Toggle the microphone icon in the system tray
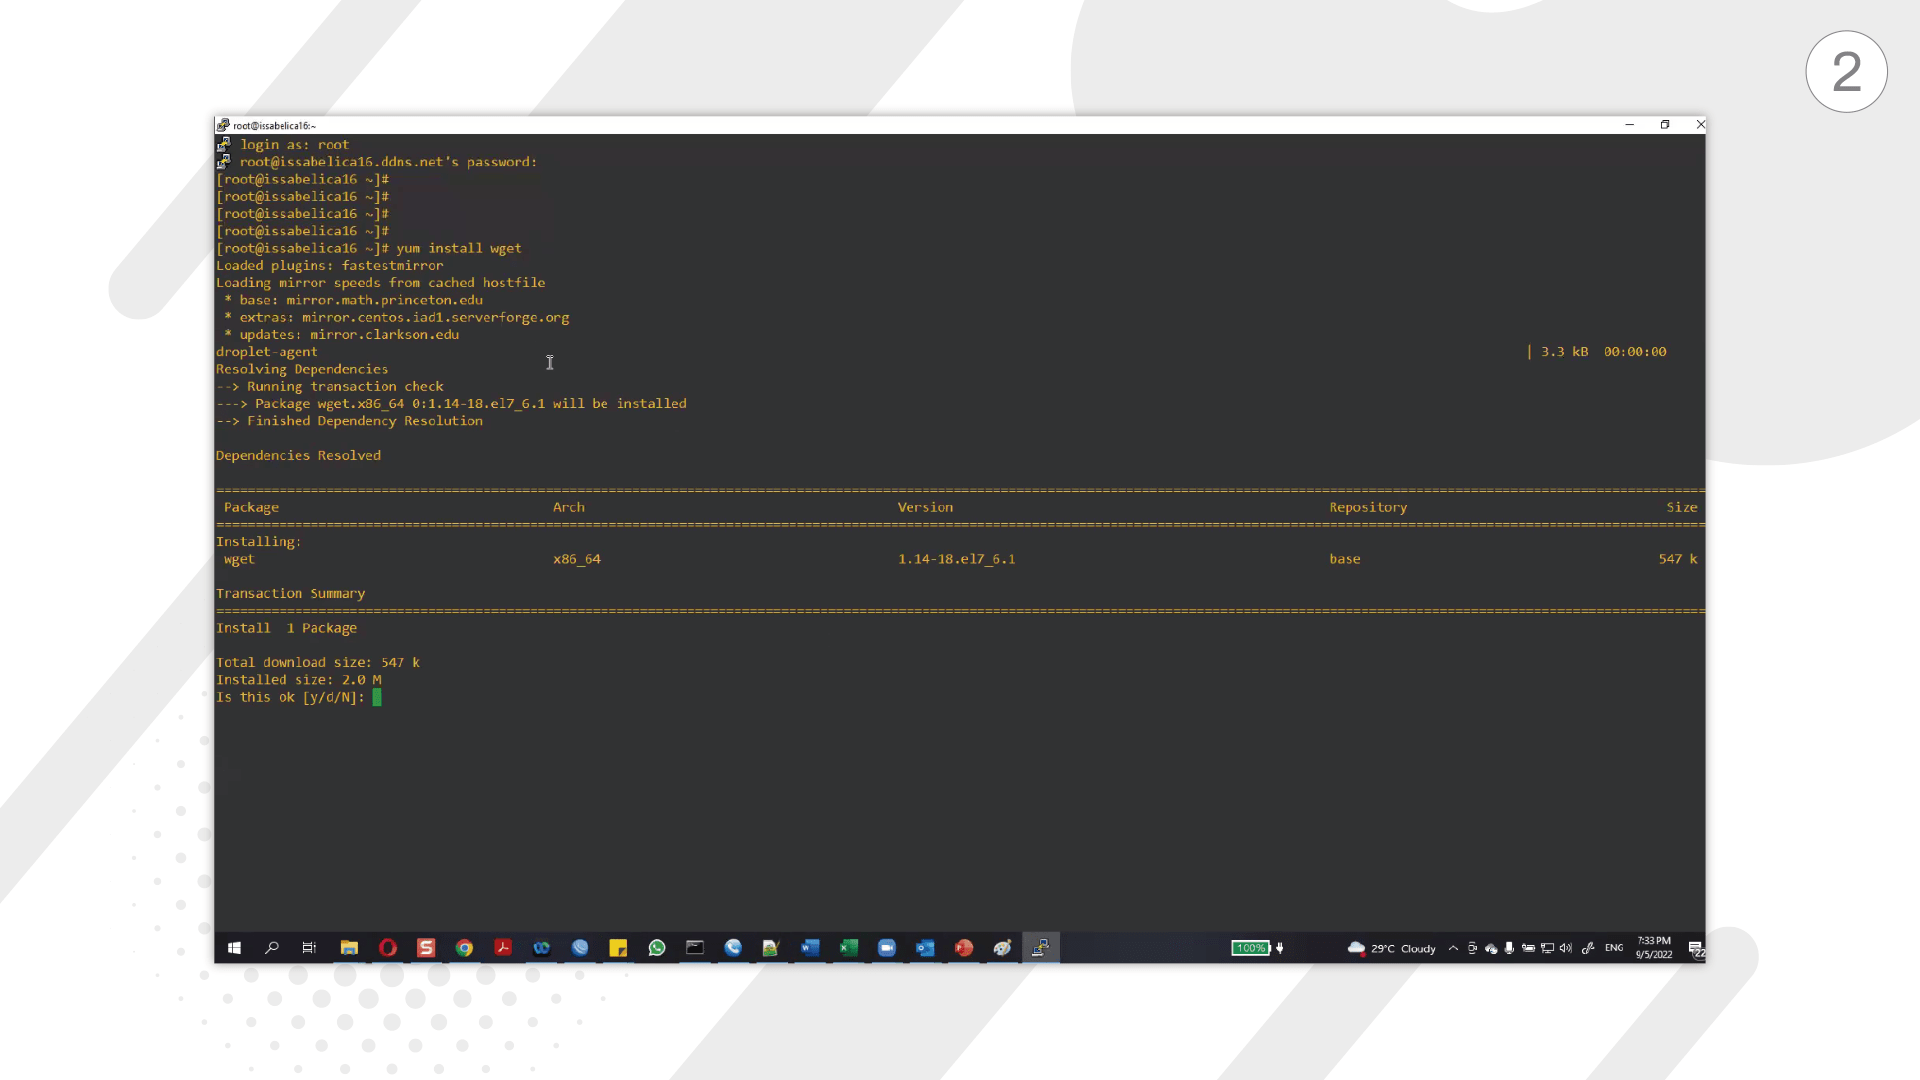This screenshot has height=1080, width=1920. click(x=1509, y=948)
